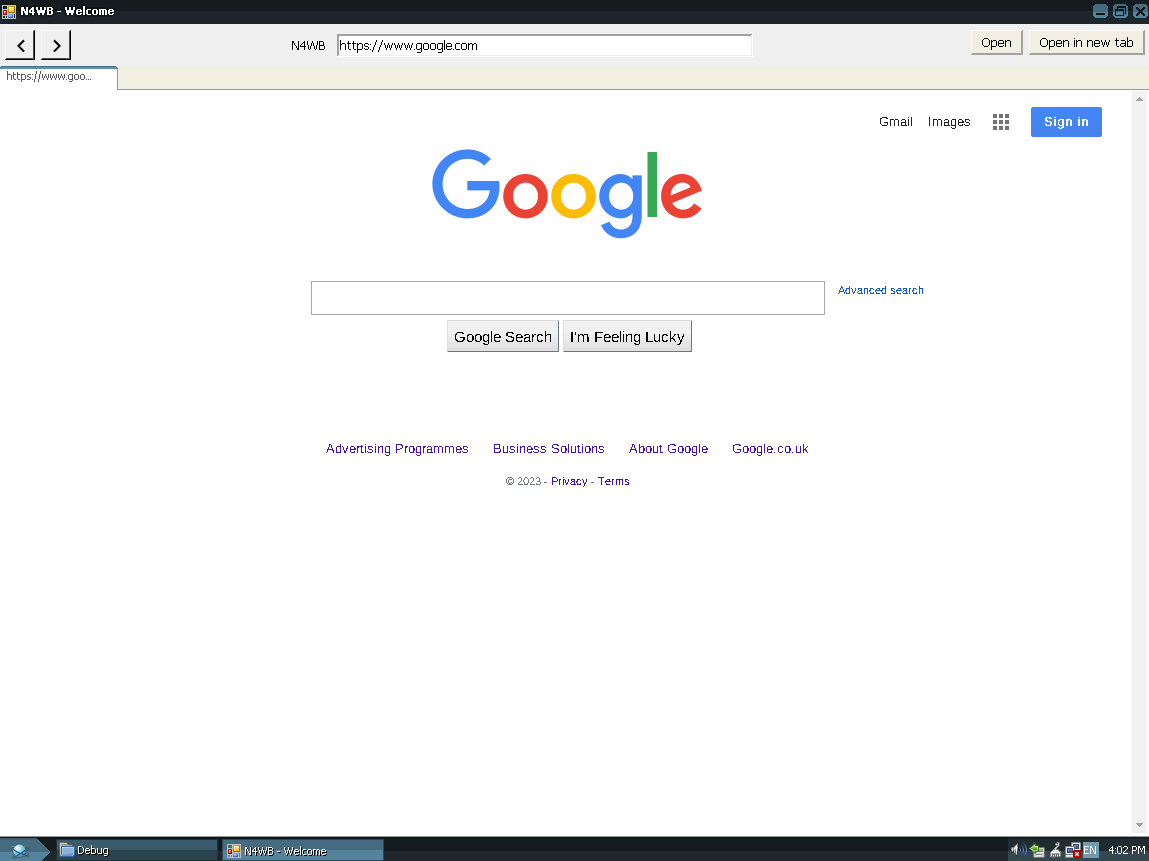
Task: Open the Images link
Action: pyautogui.click(x=949, y=122)
